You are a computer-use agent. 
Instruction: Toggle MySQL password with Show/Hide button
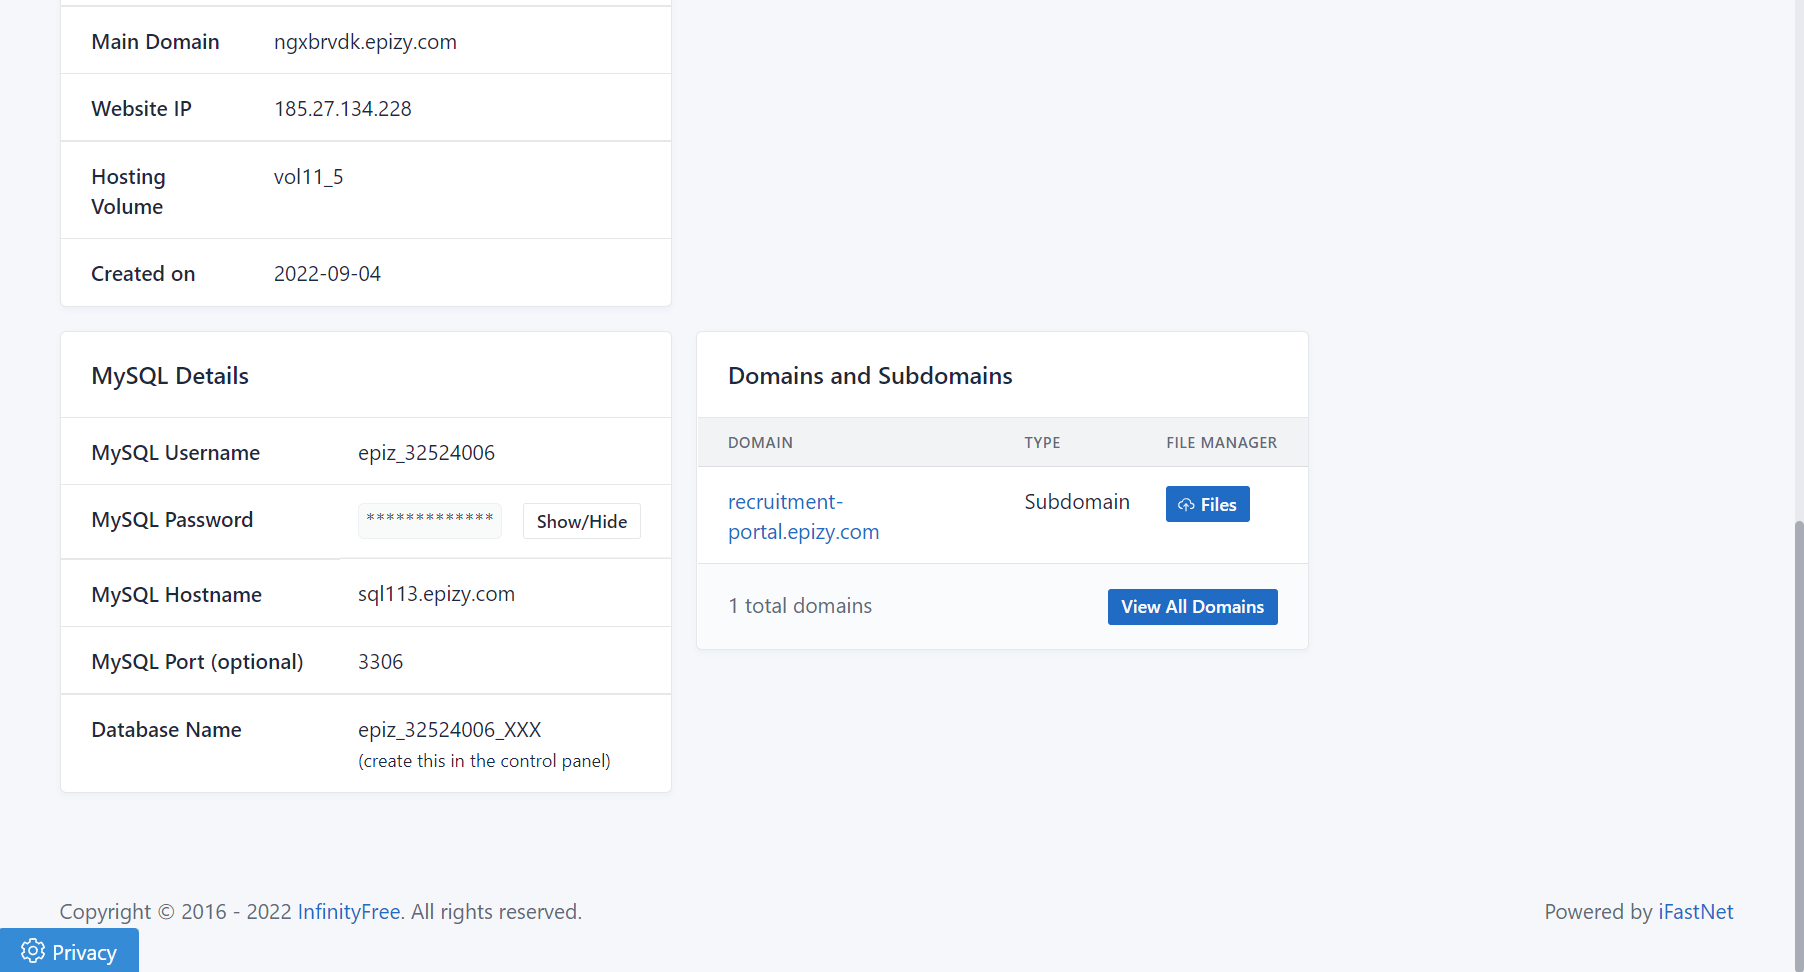click(582, 521)
